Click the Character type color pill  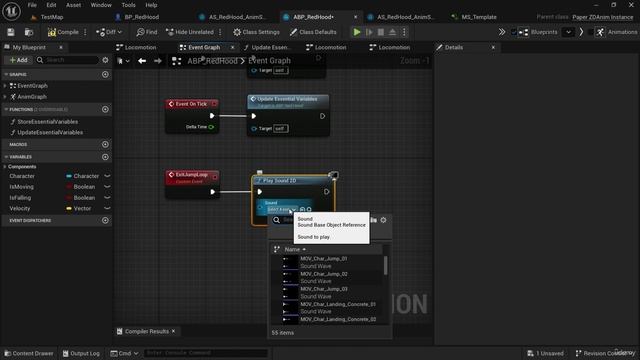pyautogui.click(x=69, y=176)
